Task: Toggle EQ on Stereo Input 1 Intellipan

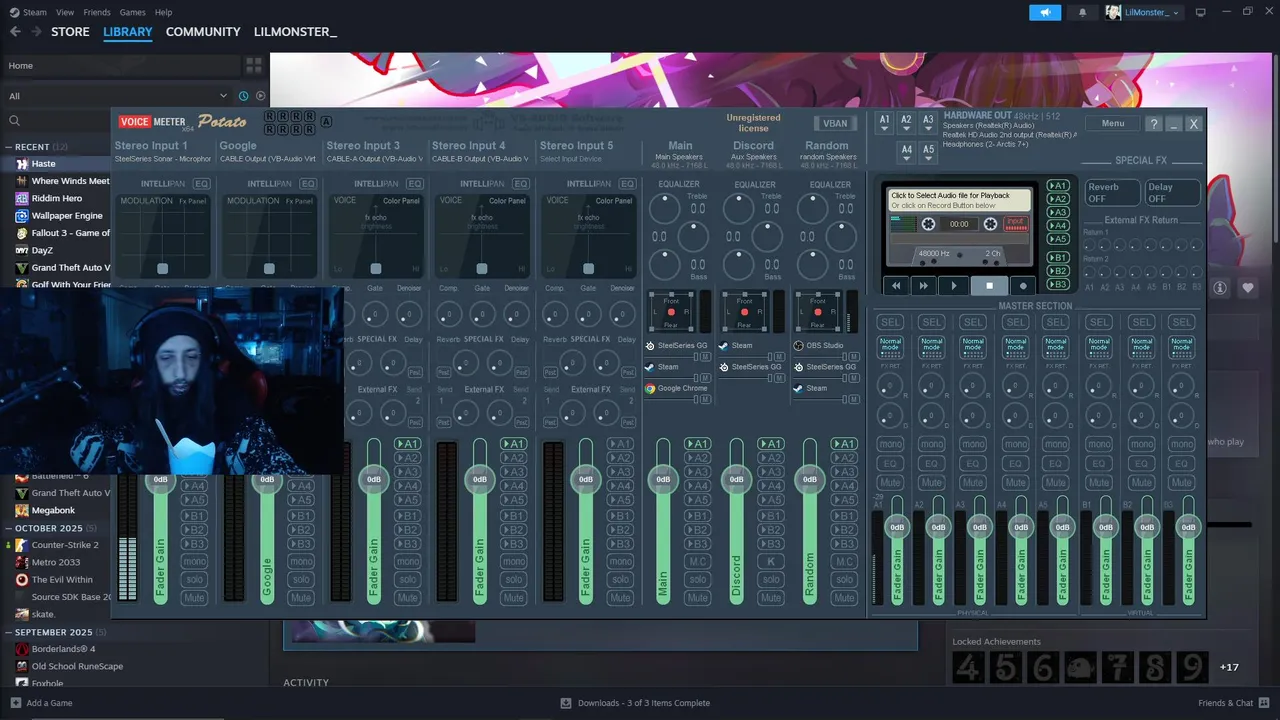Action: 202,184
